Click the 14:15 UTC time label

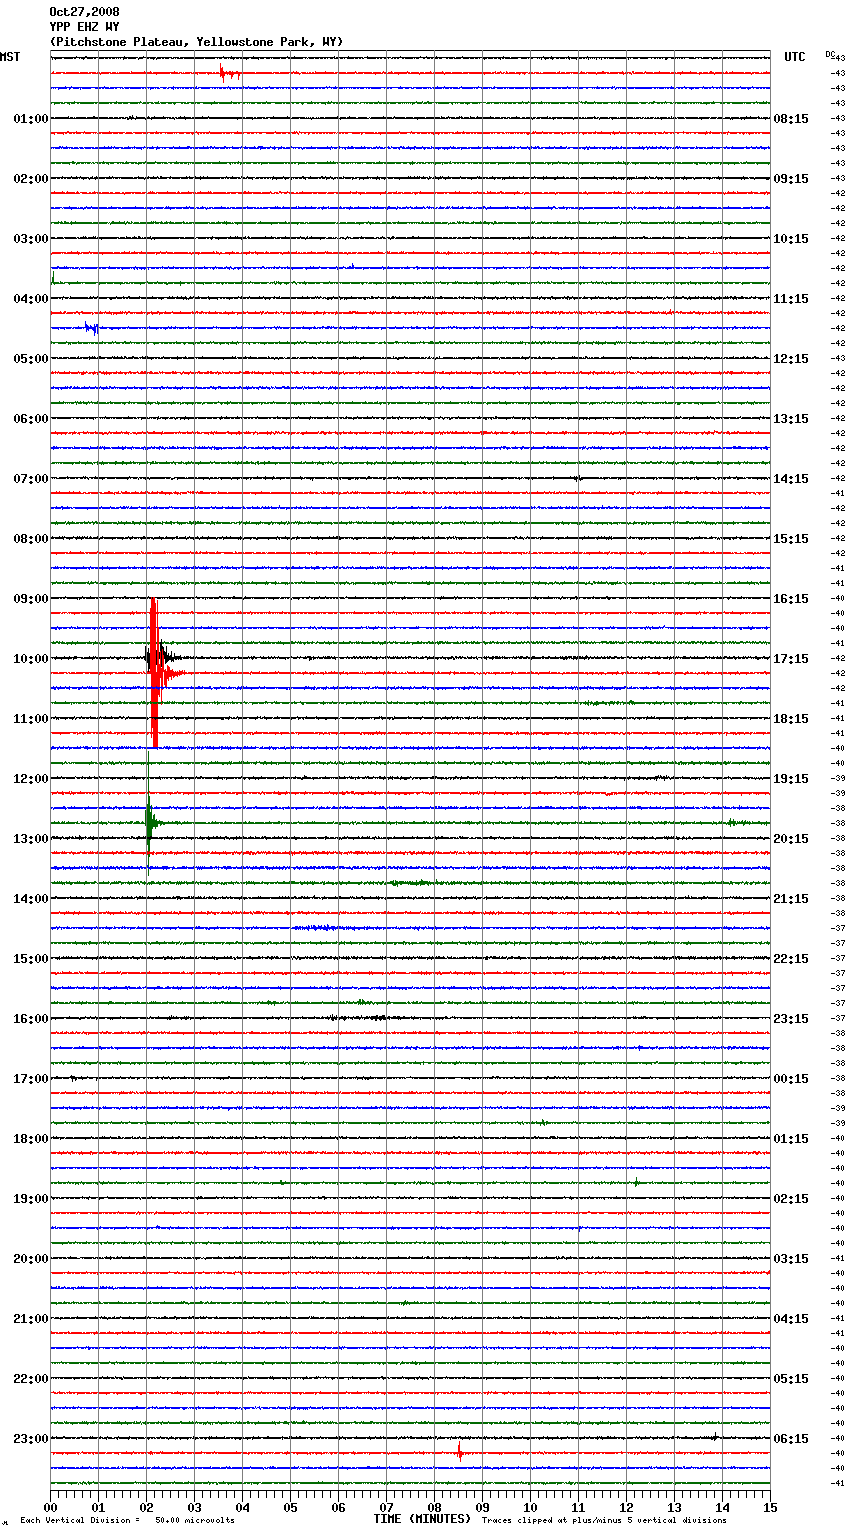click(791, 479)
